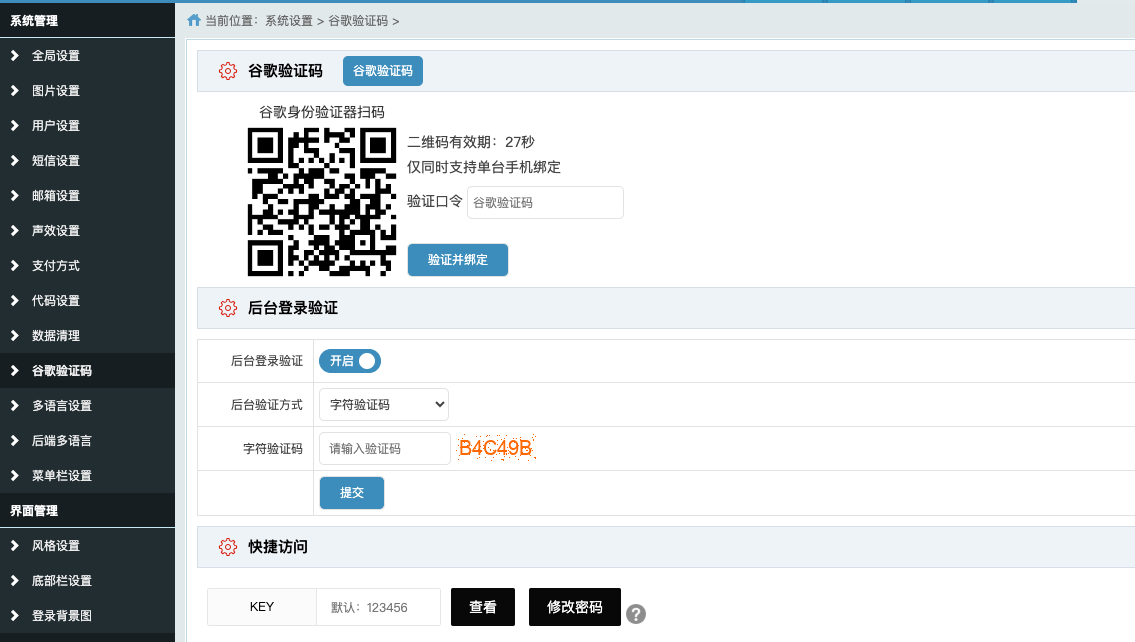Click chevron icon next to 登录背景图

click(x=14, y=615)
